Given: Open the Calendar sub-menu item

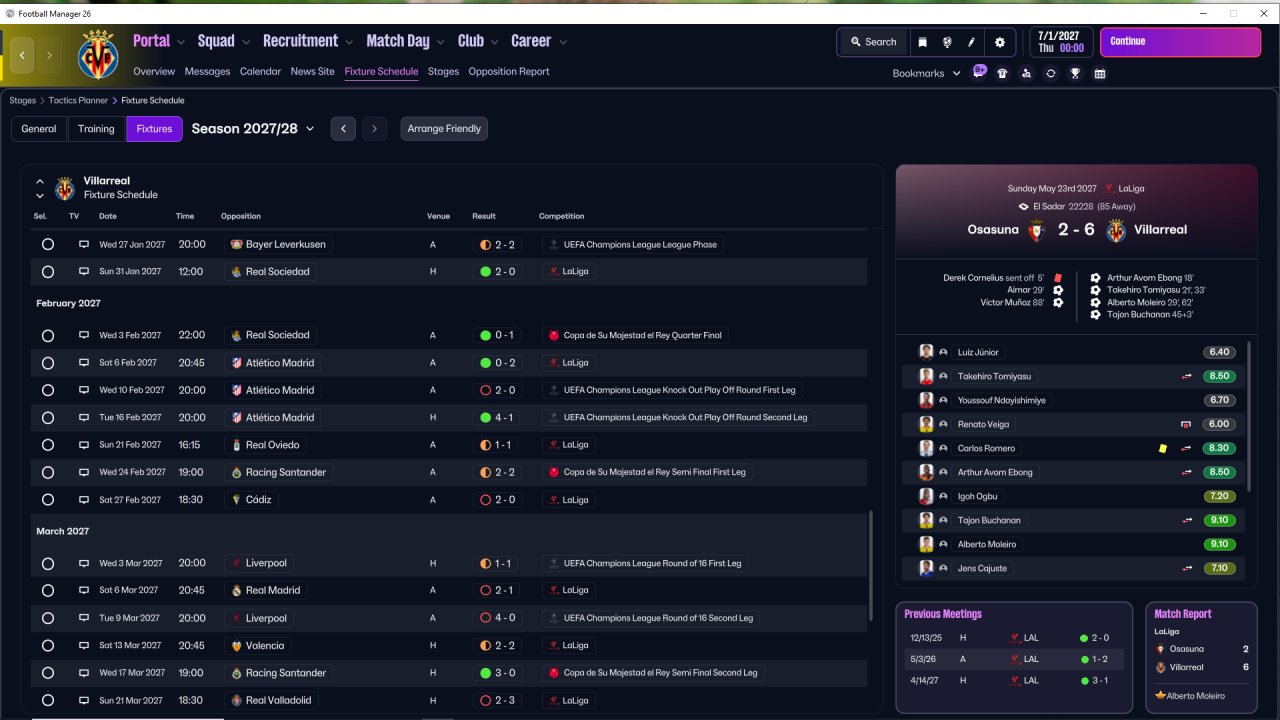Looking at the screenshot, I should coord(260,72).
